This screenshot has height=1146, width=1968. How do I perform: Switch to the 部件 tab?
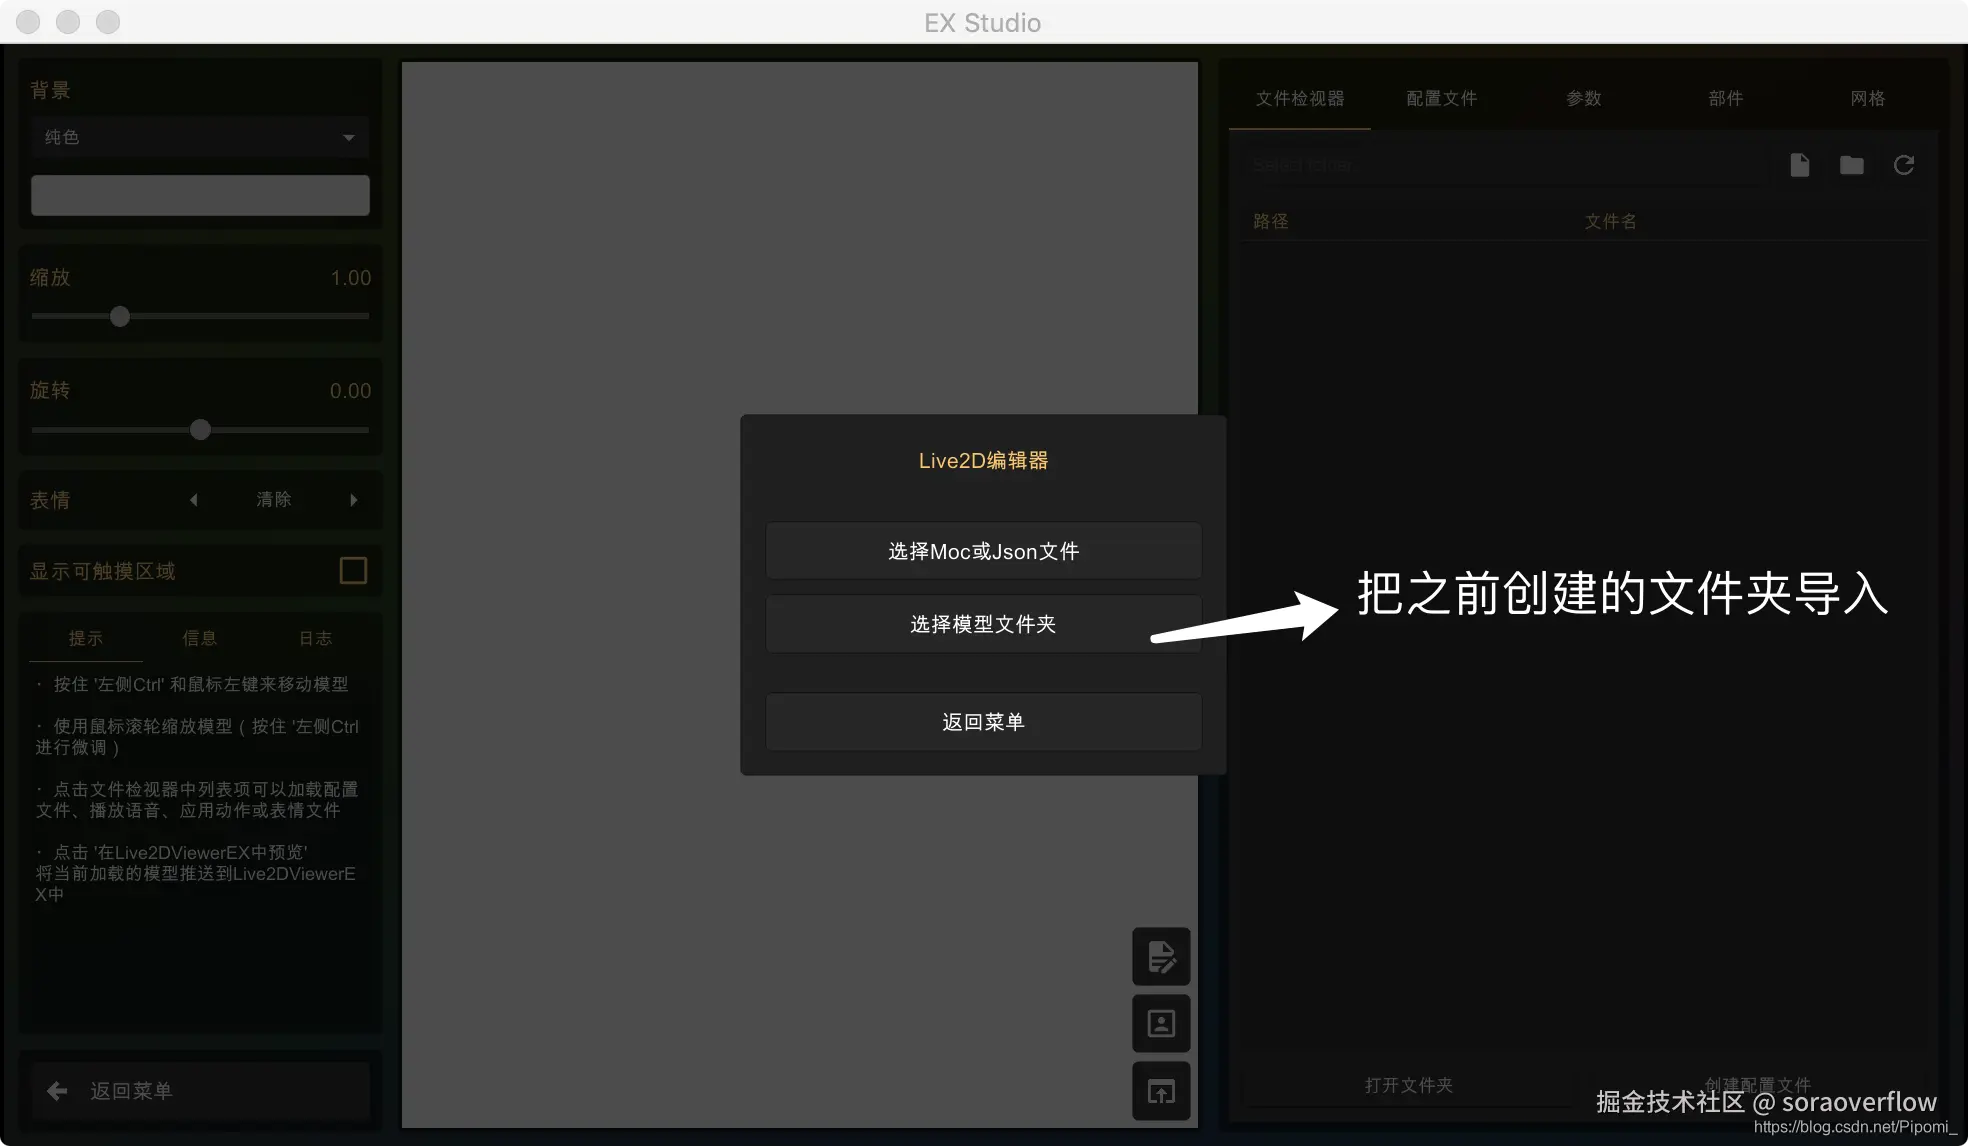(1725, 98)
